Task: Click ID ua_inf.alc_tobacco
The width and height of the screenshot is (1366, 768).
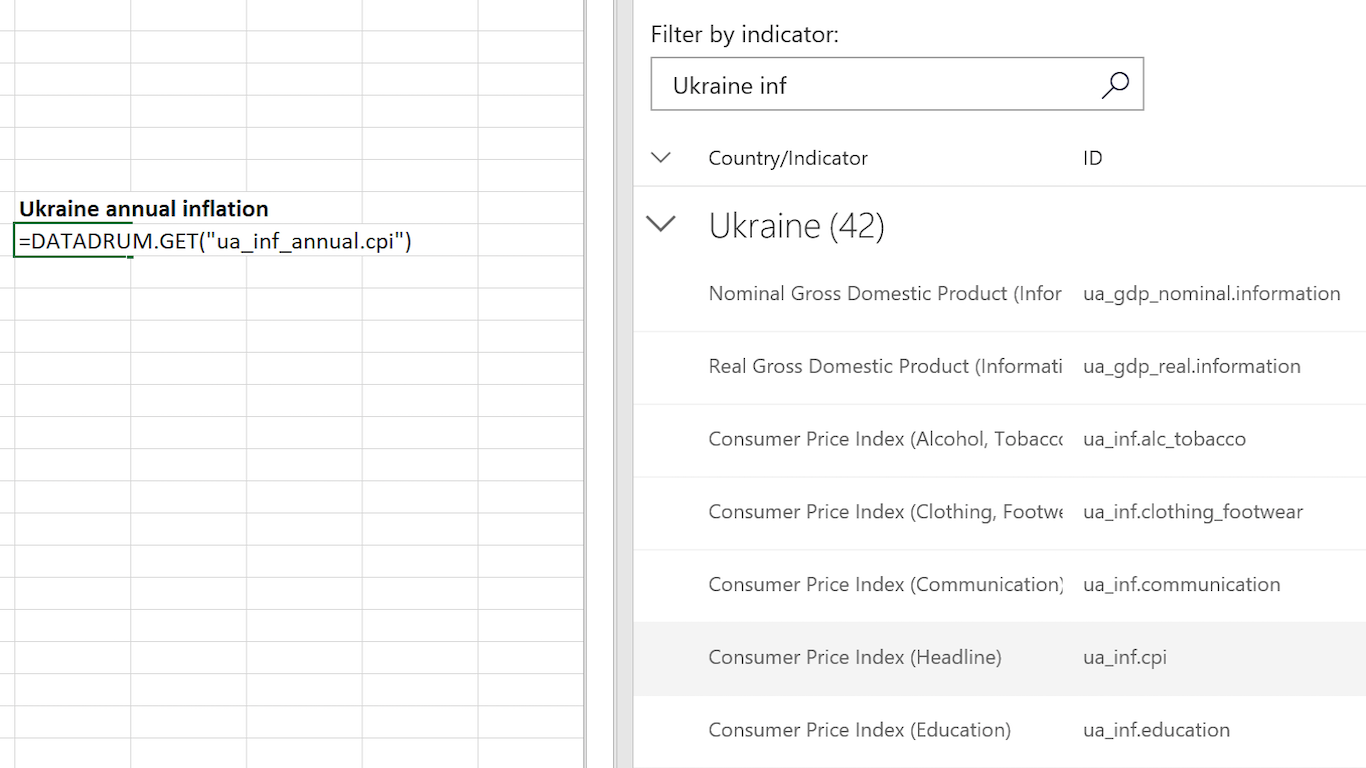Action: [x=1164, y=440]
